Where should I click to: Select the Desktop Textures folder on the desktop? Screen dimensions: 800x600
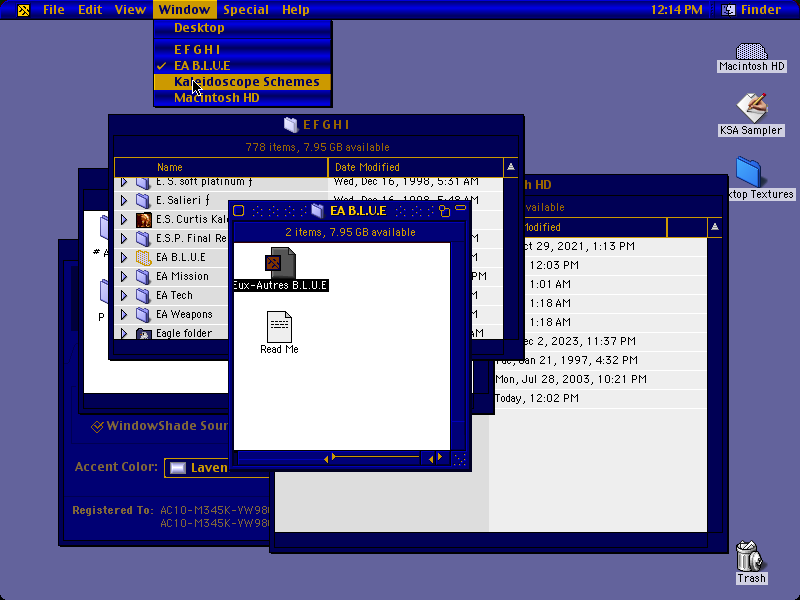[748, 172]
